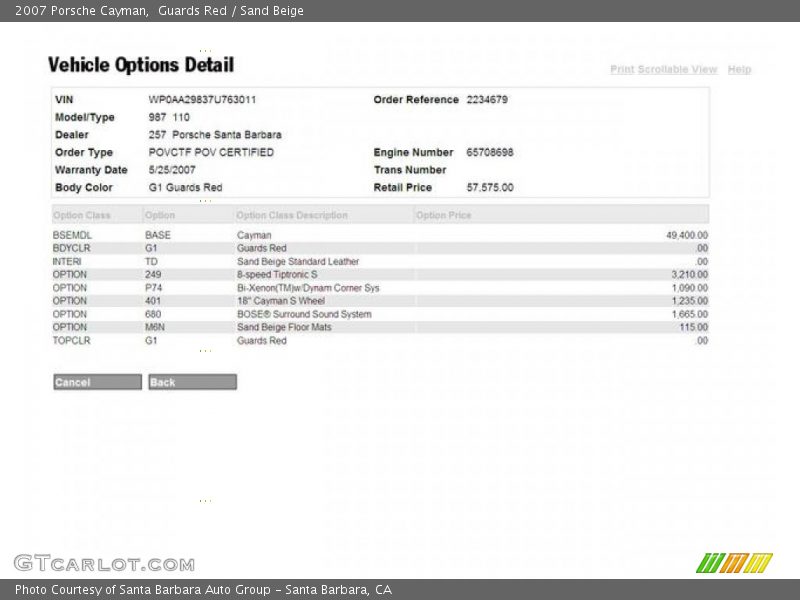Select the VIN value WP0AA29837U763011
Screen dimensions: 800x600
(202, 99)
